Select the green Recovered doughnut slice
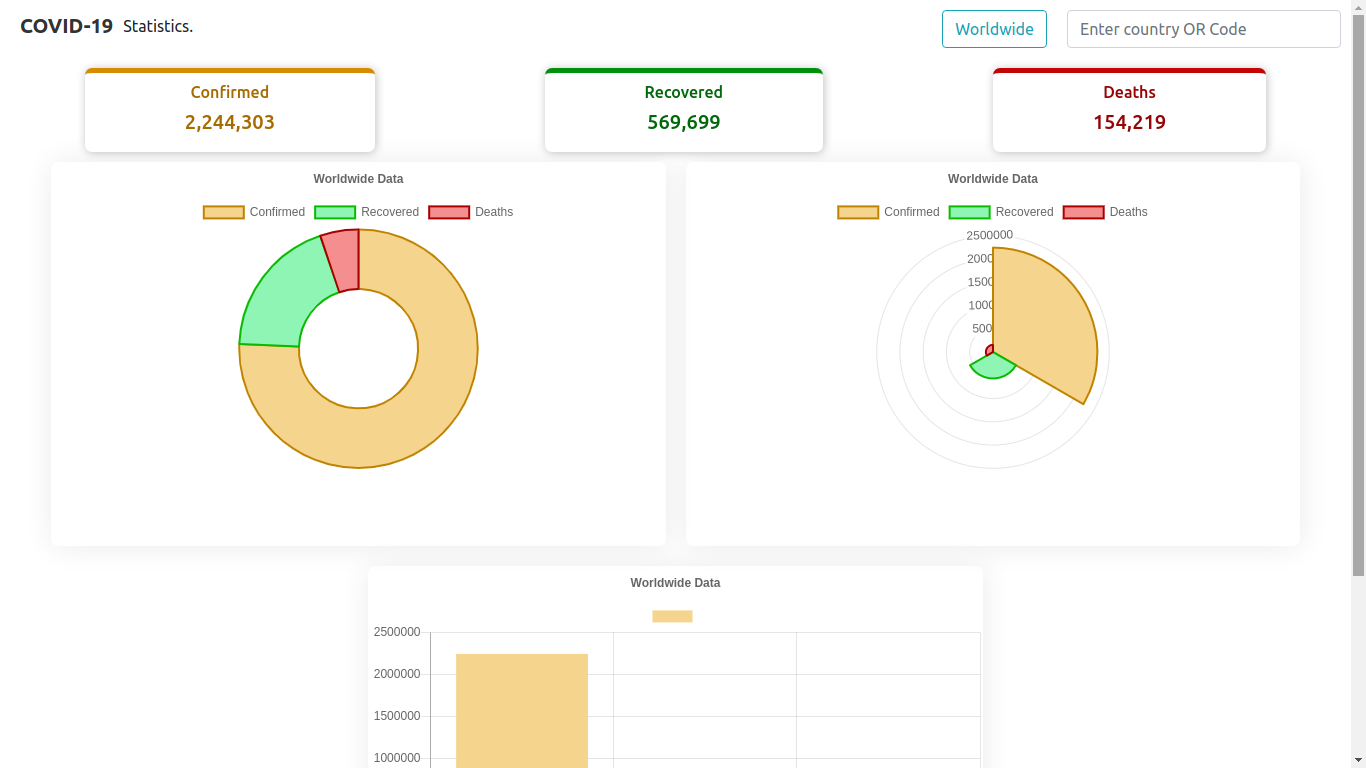1366x768 pixels. click(283, 300)
